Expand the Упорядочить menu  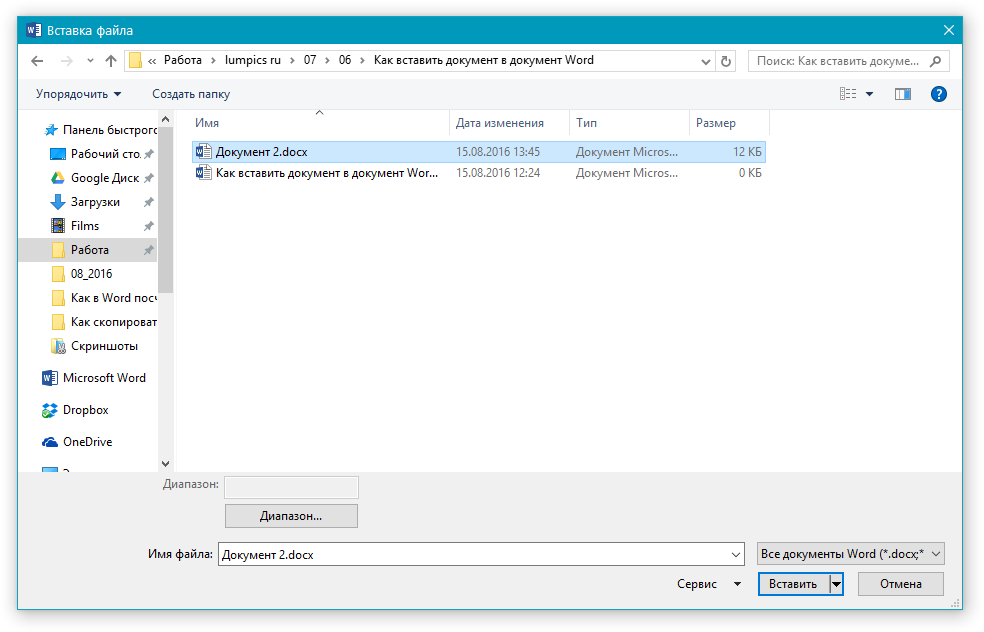point(78,94)
